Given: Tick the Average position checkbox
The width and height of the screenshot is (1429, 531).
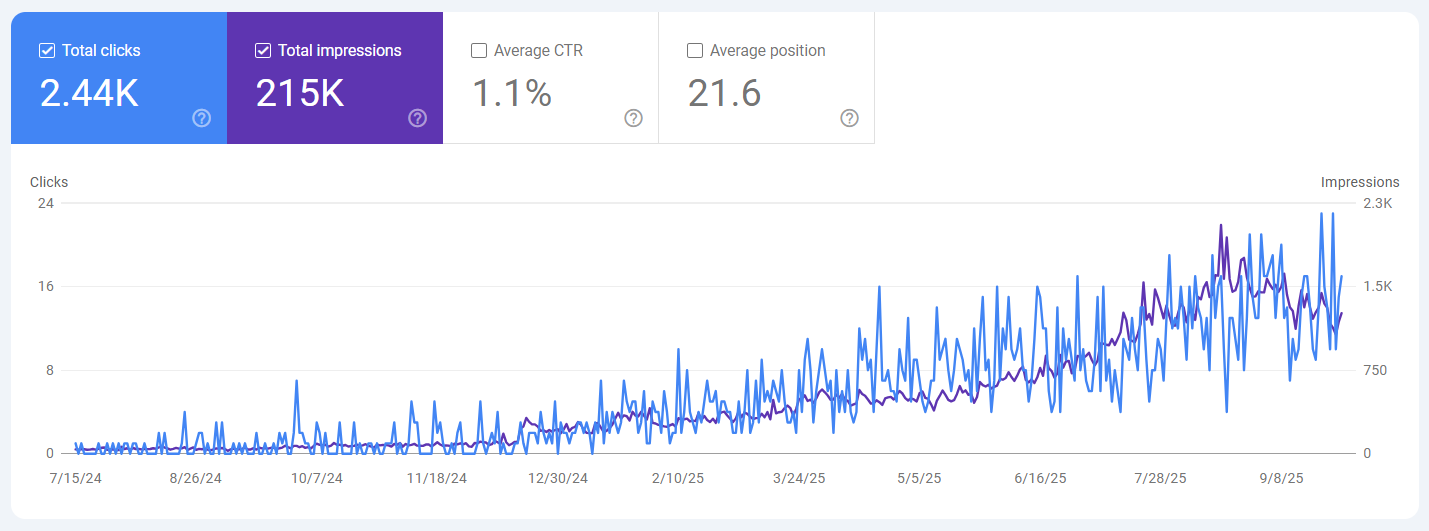Looking at the screenshot, I should pos(695,51).
